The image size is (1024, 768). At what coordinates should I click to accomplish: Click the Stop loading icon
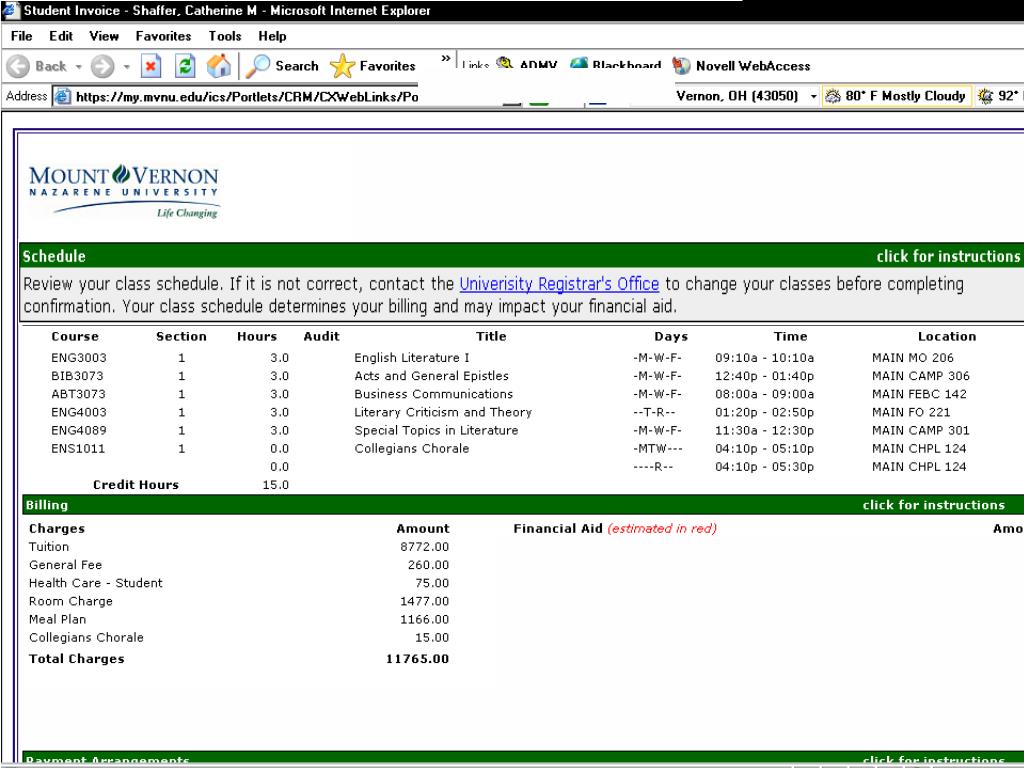pyautogui.click(x=151, y=66)
